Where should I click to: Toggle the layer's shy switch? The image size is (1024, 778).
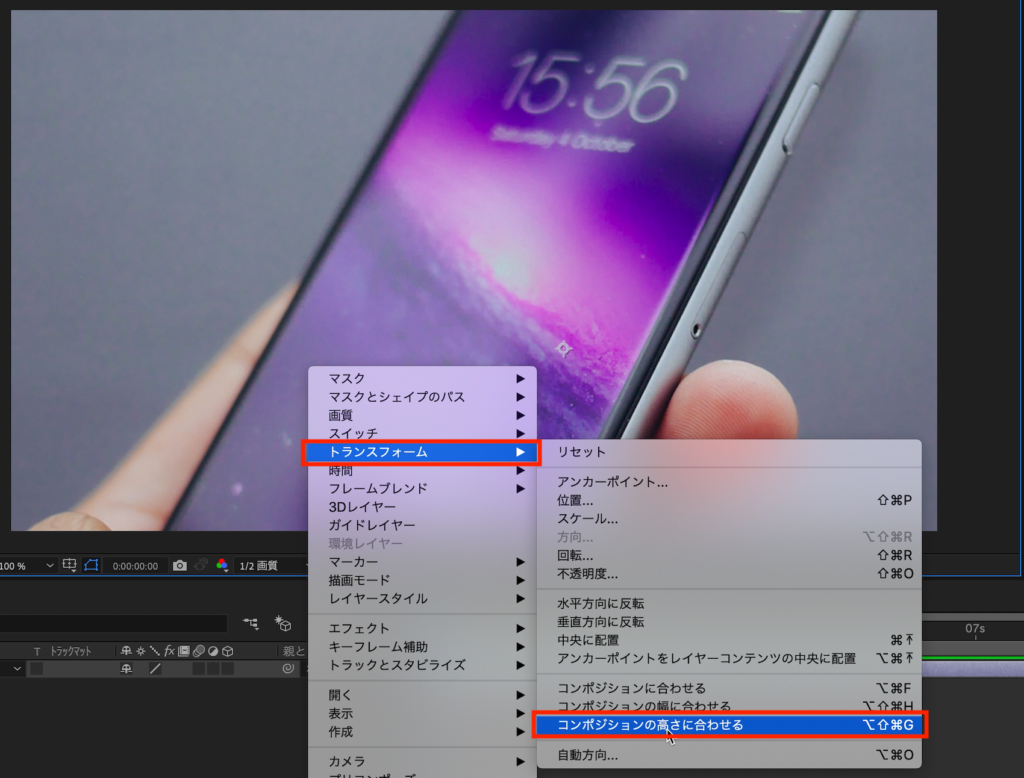coord(126,669)
